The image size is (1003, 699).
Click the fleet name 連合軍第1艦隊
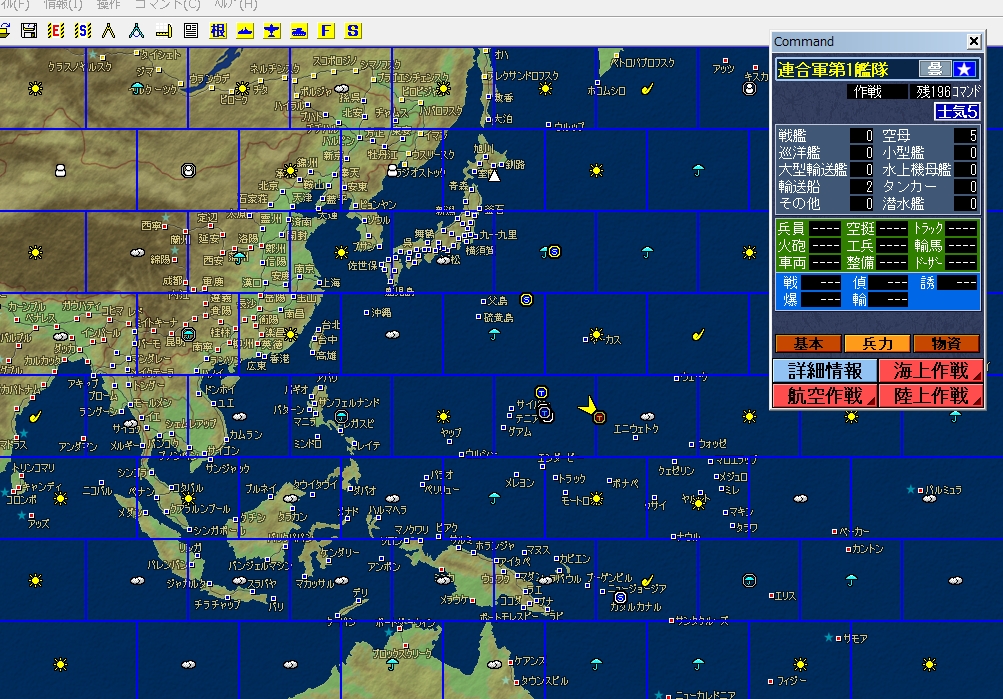833,69
